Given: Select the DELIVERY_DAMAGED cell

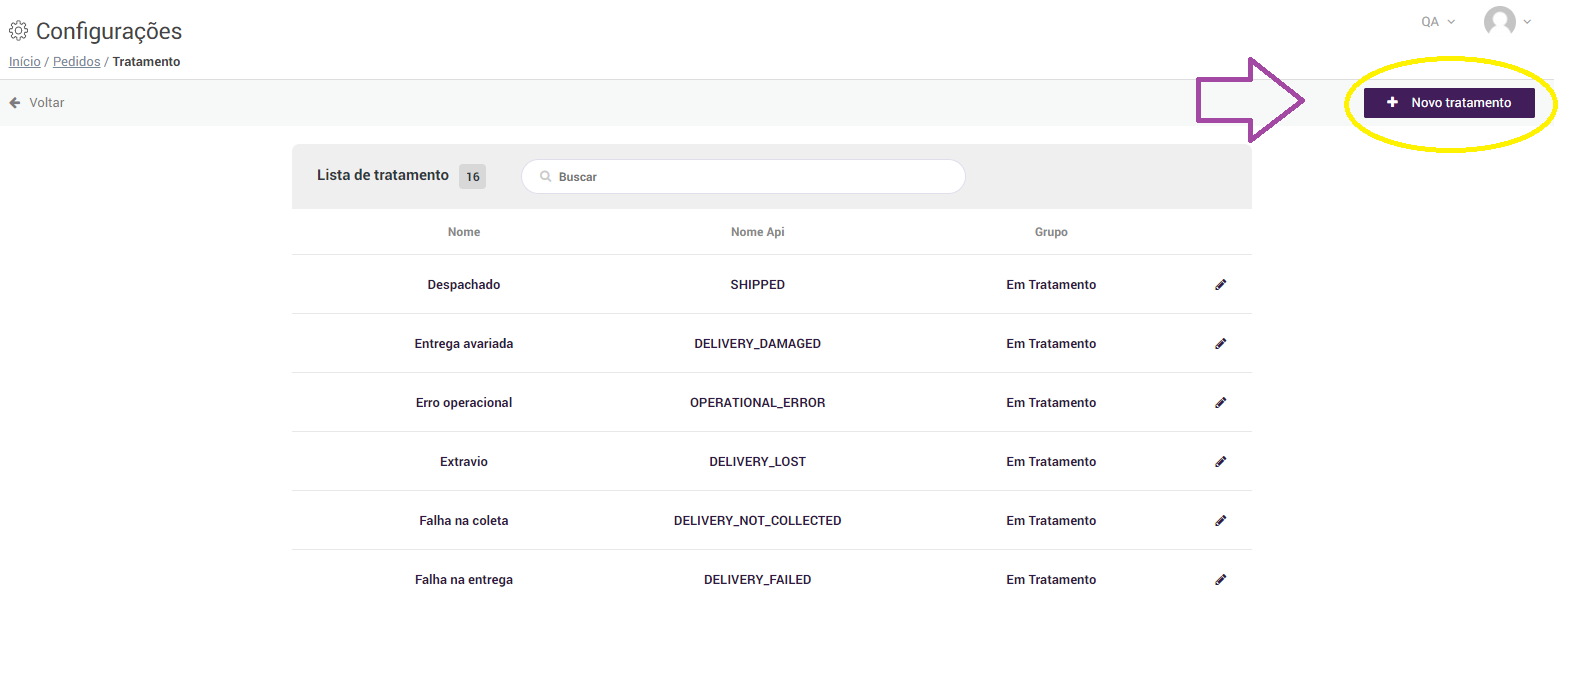Looking at the screenshot, I should tap(758, 344).
